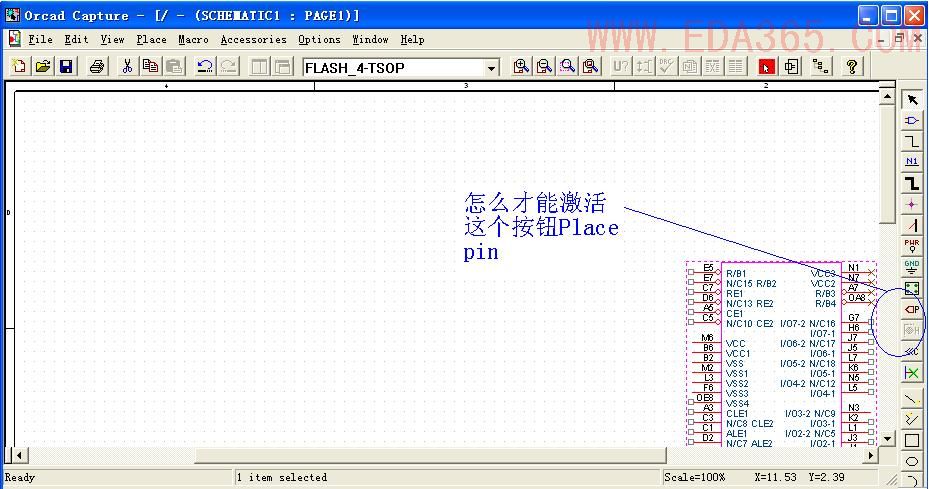The height and width of the screenshot is (489, 929).
Task: Open the View menu
Action: pyautogui.click(x=113, y=40)
